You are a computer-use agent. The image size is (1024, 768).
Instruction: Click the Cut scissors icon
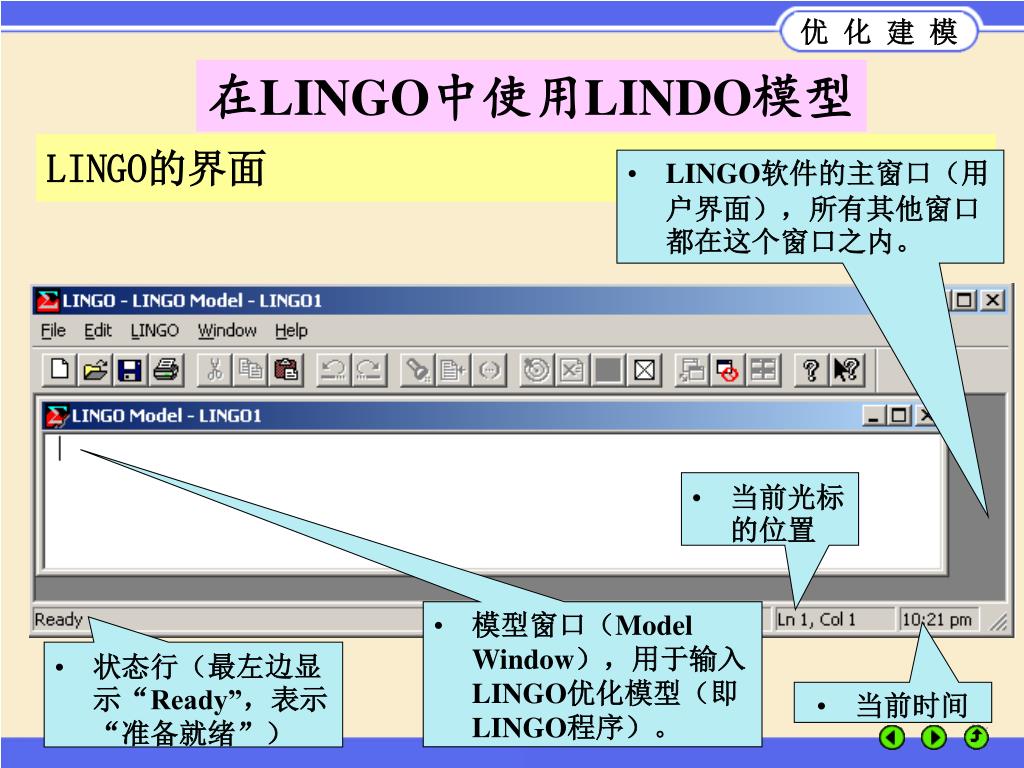click(x=214, y=370)
